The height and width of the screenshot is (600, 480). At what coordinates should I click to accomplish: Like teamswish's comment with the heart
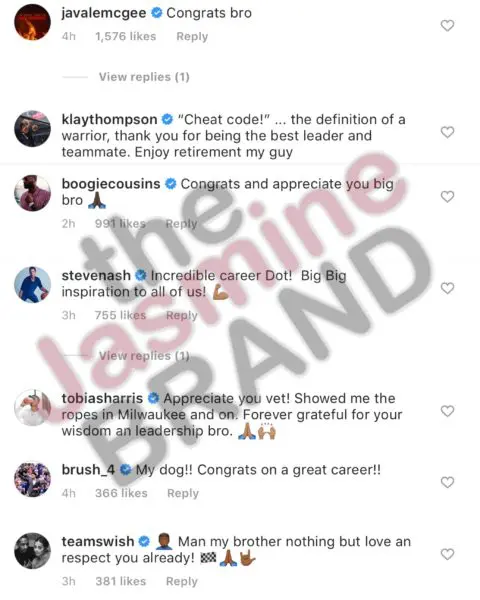[447, 554]
